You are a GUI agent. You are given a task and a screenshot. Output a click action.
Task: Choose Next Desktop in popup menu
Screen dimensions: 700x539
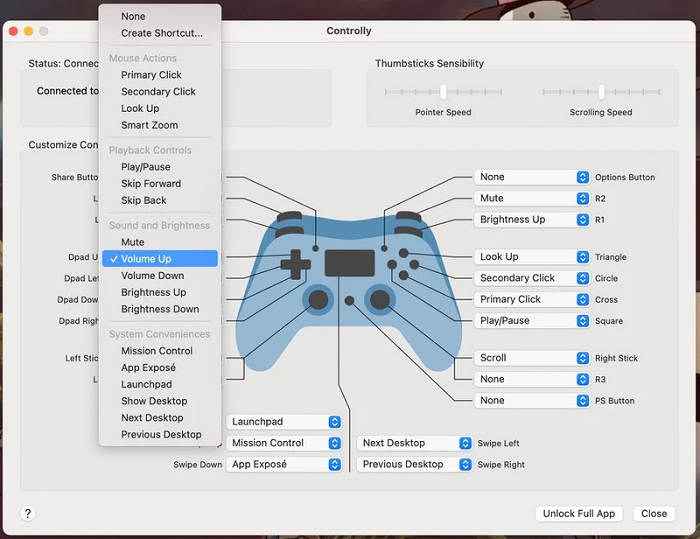coord(160,418)
